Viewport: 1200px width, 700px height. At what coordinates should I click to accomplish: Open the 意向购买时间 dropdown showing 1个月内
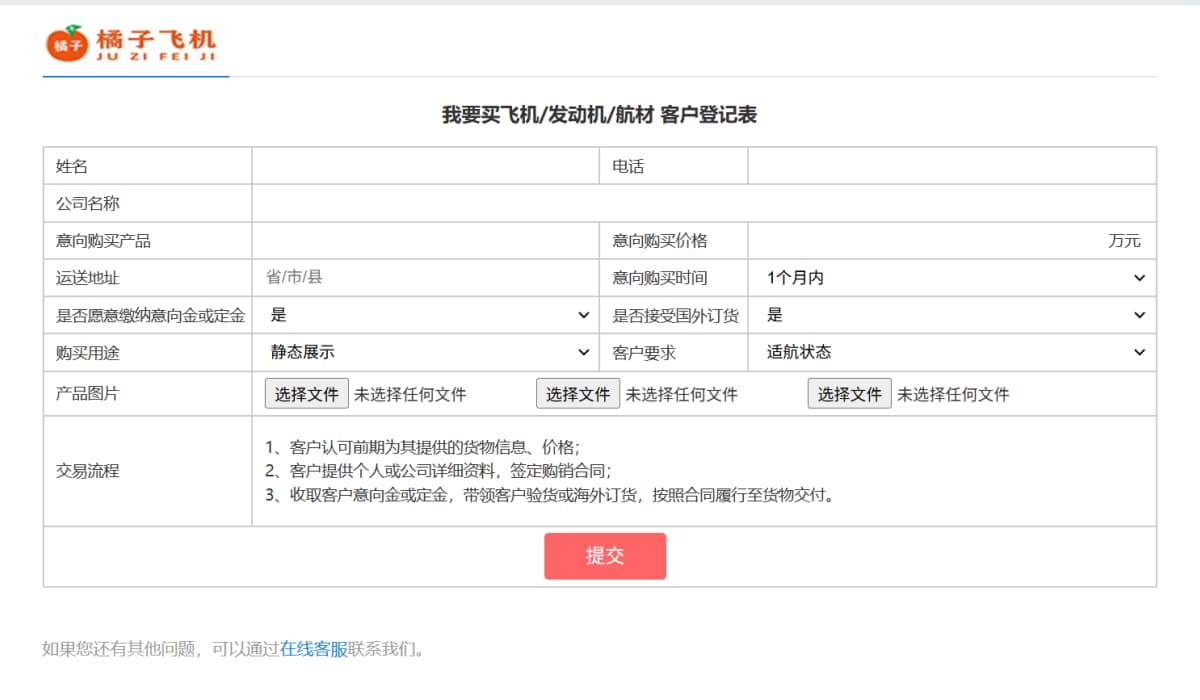[x=952, y=278]
